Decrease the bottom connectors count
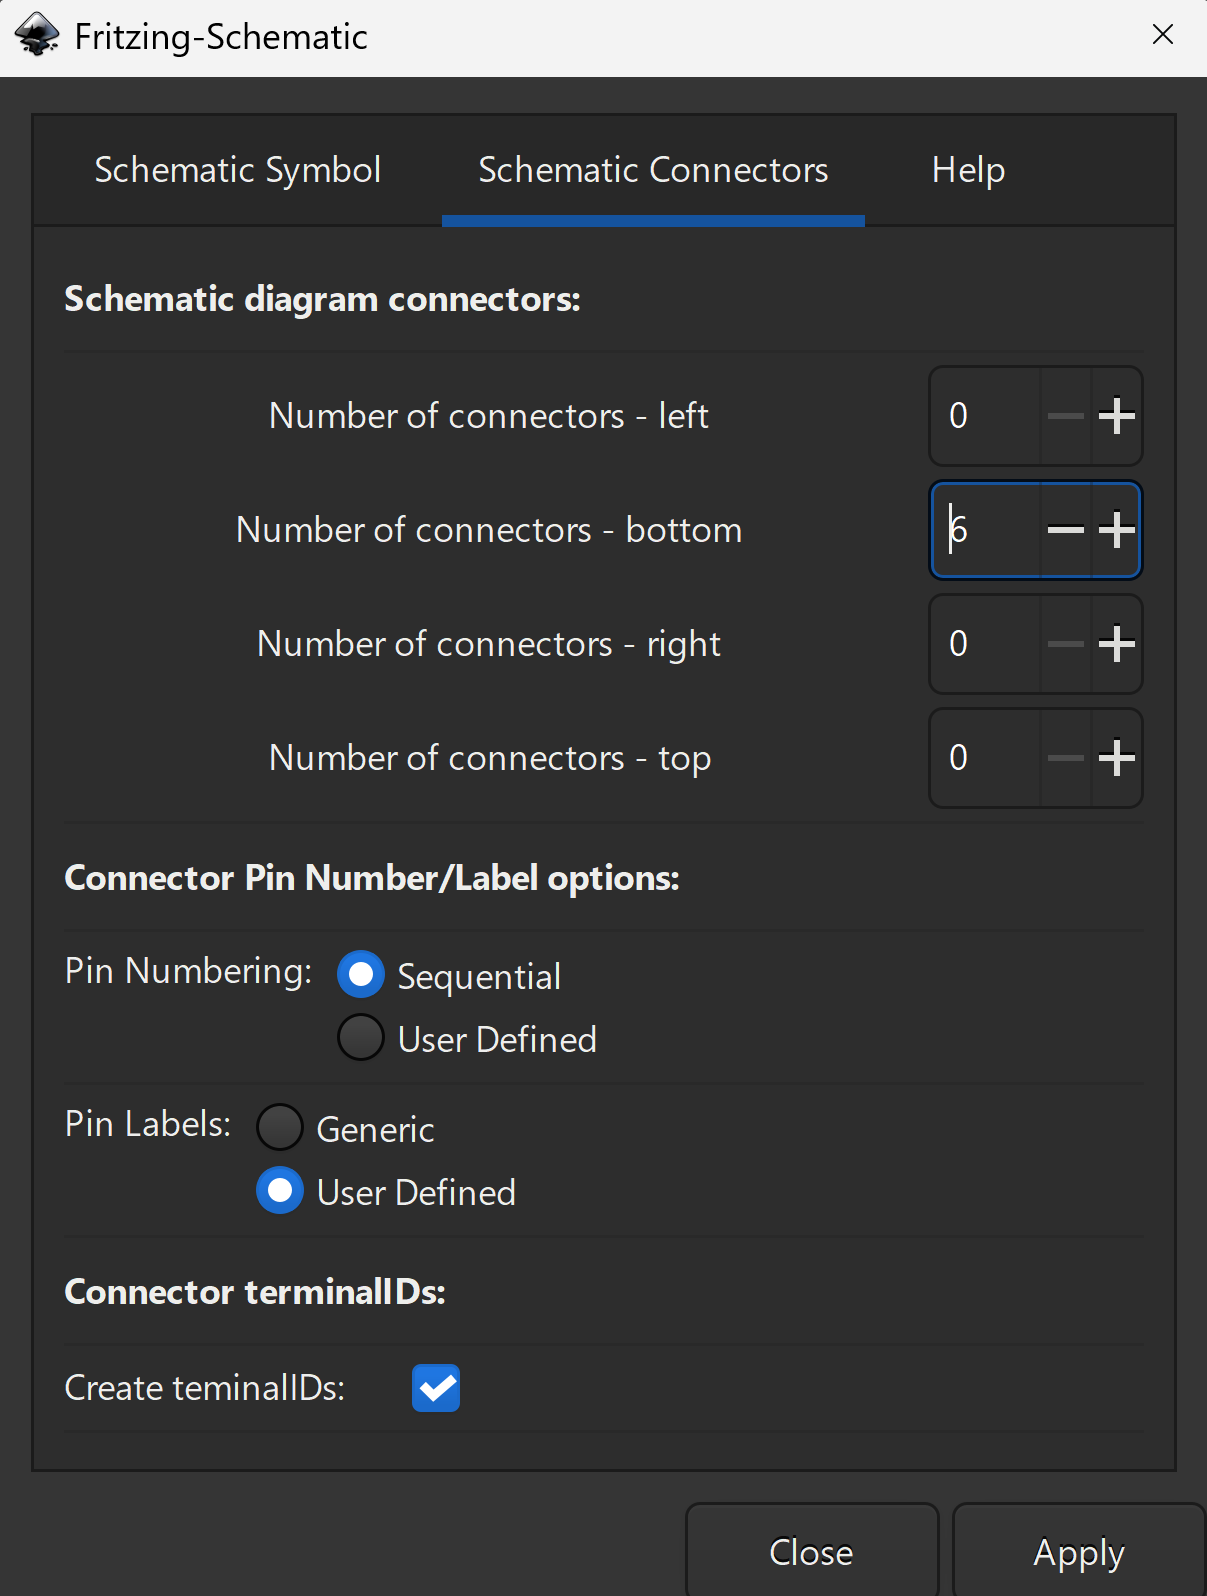Image resolution: width=1207 pixels, height=1596 pixels. tap(1065, 530)
